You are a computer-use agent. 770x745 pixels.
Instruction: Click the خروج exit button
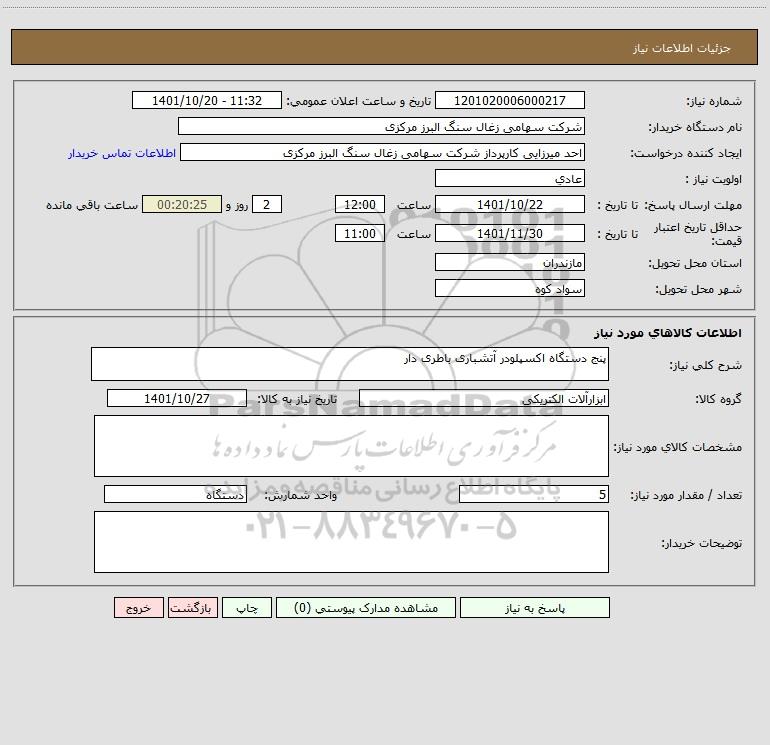click(138, 608)
